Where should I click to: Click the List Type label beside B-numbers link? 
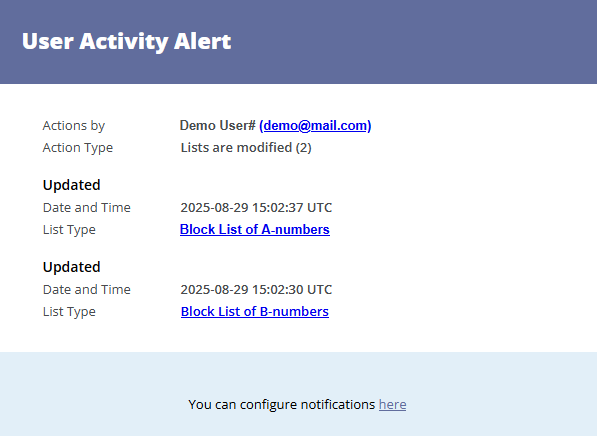coord(69,311)
